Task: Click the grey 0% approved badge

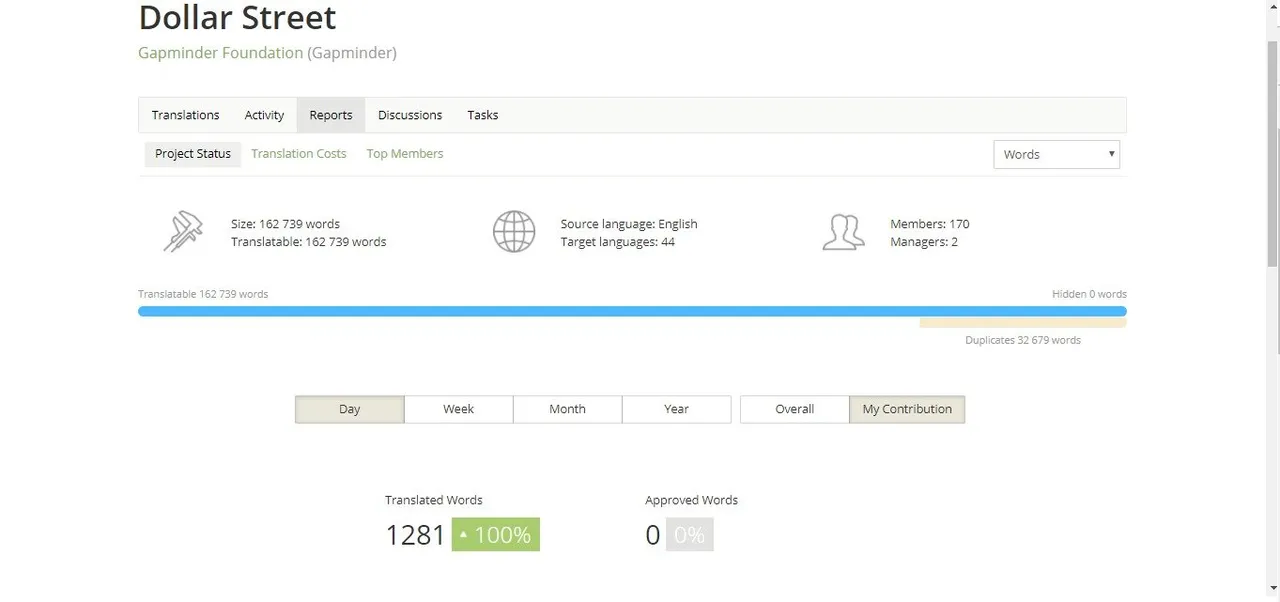Action: point(690,535)
